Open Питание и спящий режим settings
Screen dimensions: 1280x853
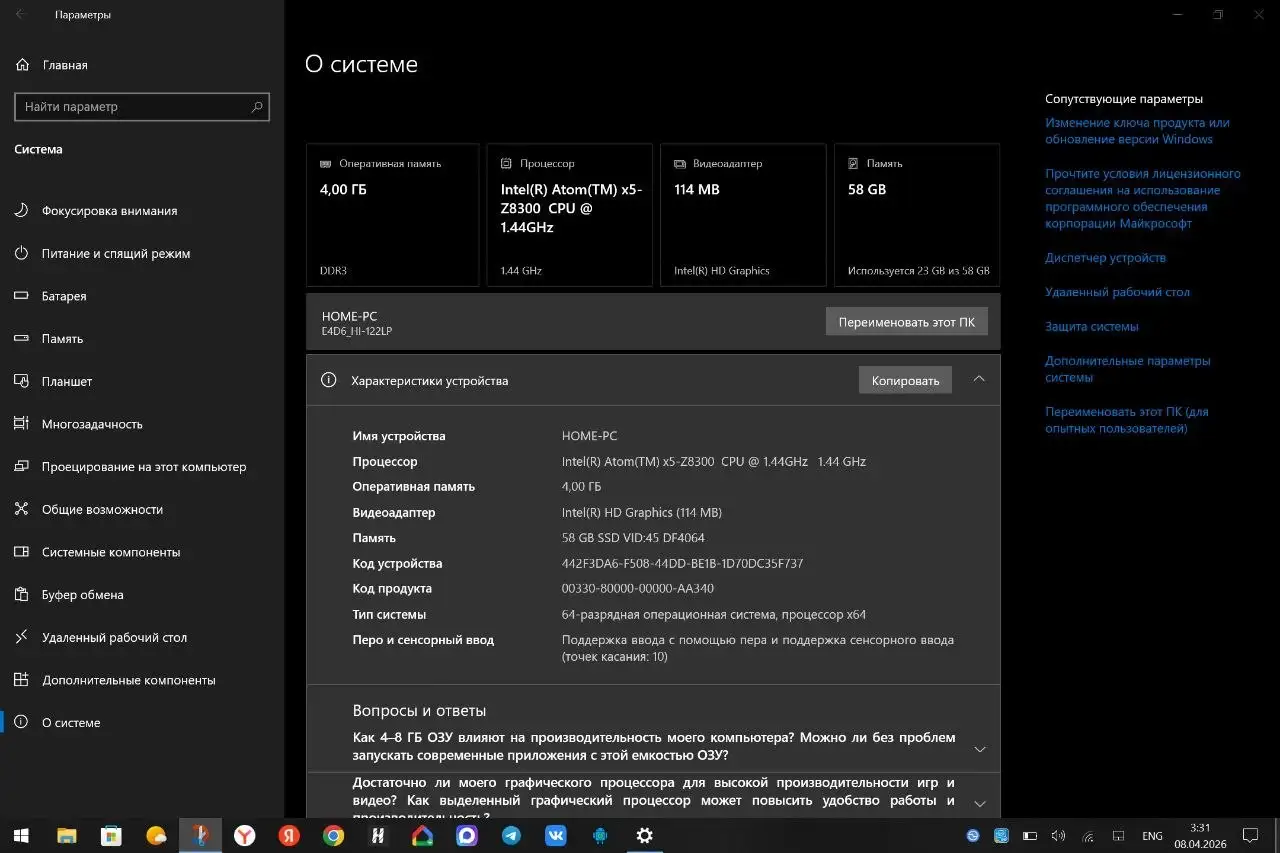point(117,253)
